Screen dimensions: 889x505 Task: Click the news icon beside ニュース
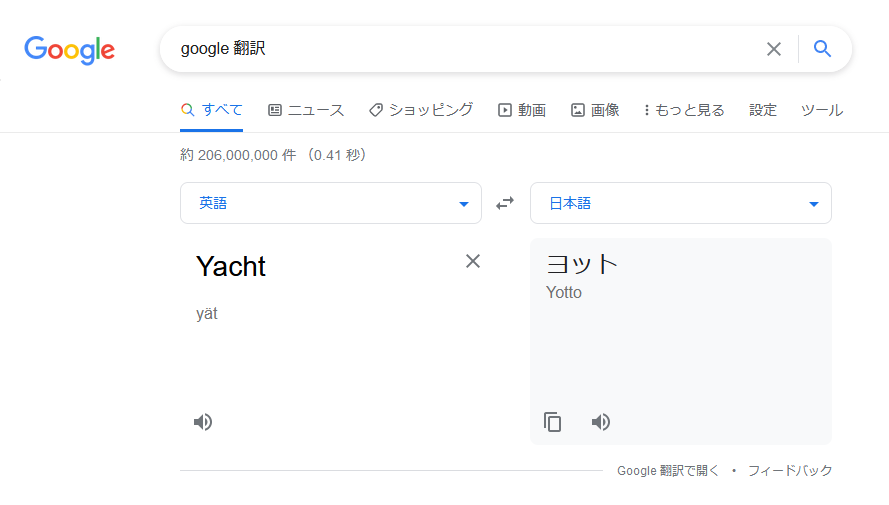coord(274,110)
